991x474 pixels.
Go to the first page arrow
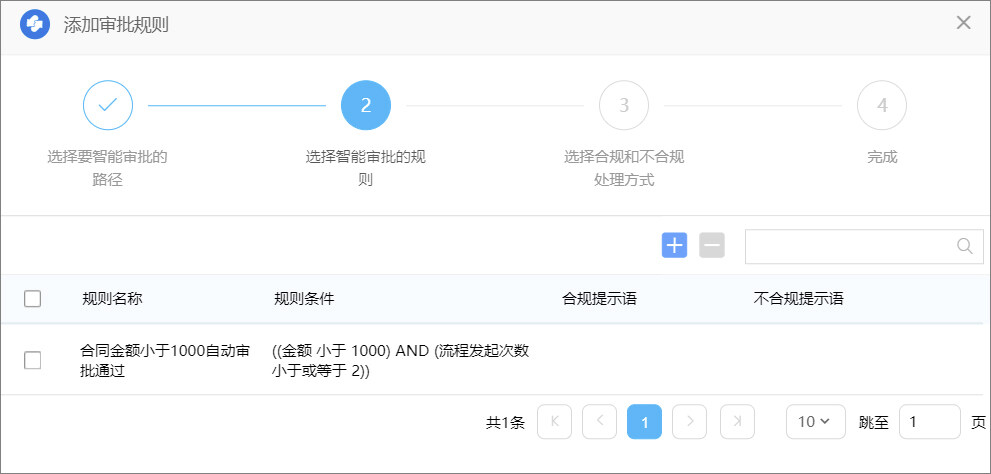[x=554, y=422]
